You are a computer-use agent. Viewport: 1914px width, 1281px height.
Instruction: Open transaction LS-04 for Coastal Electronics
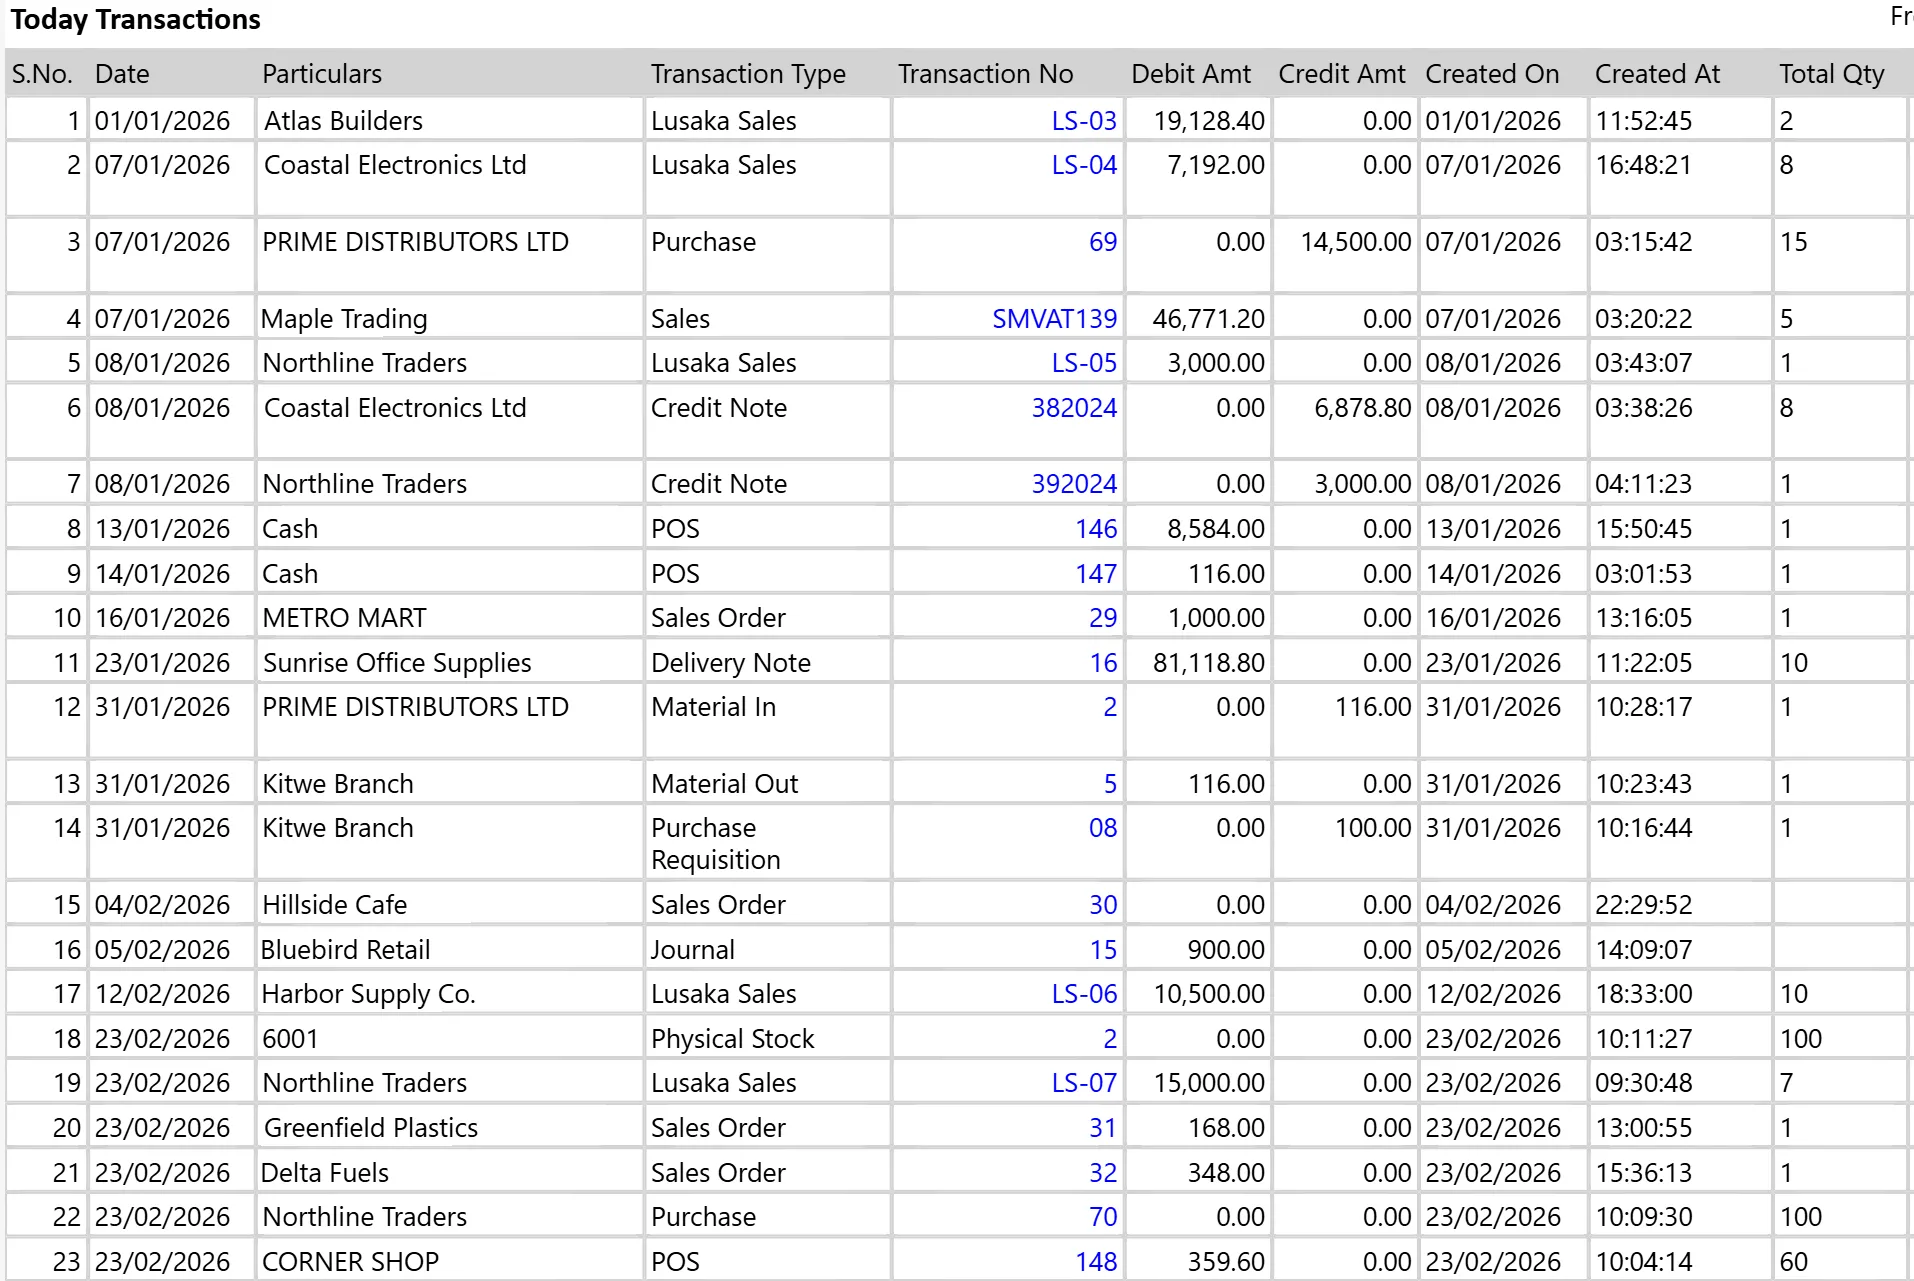pos(1083,165)
